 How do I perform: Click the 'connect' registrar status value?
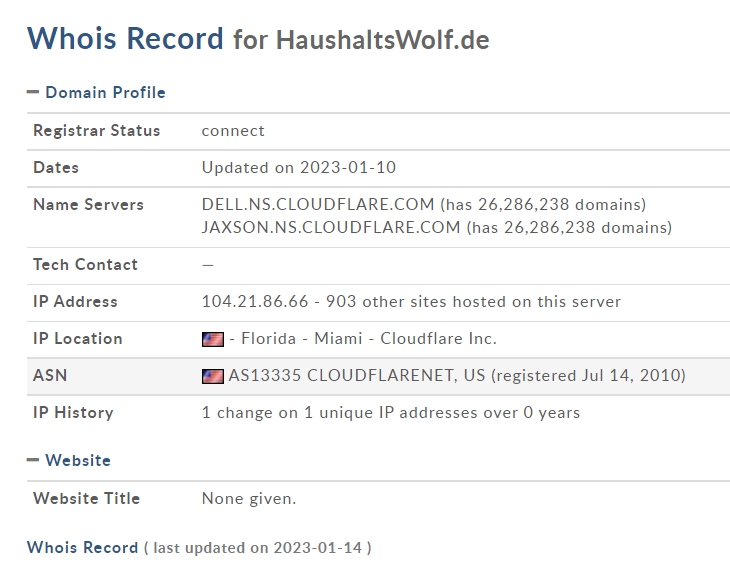pos(233,131)
